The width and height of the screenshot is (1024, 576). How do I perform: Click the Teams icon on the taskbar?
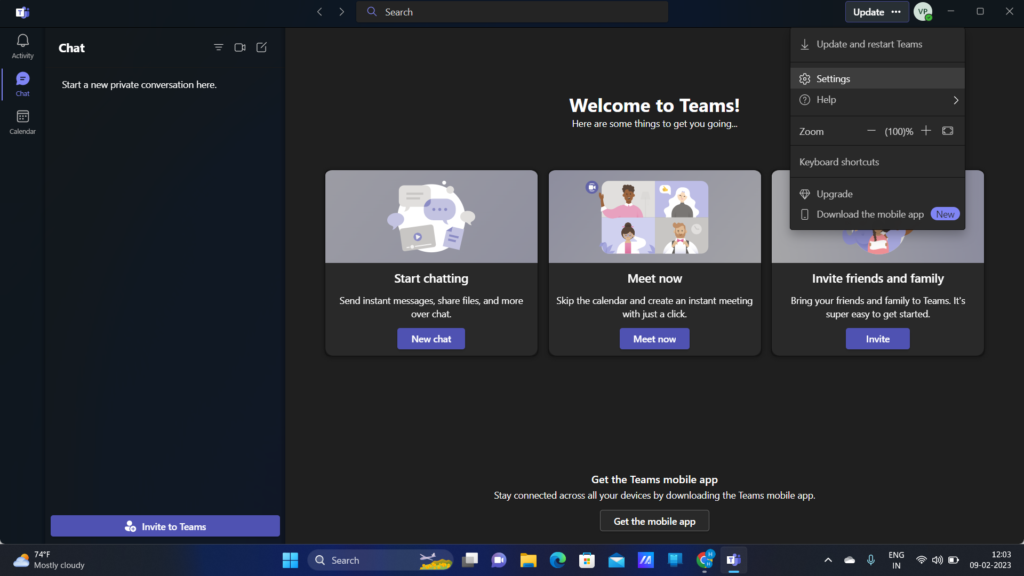pyautogui.click(x=733, y=560)
